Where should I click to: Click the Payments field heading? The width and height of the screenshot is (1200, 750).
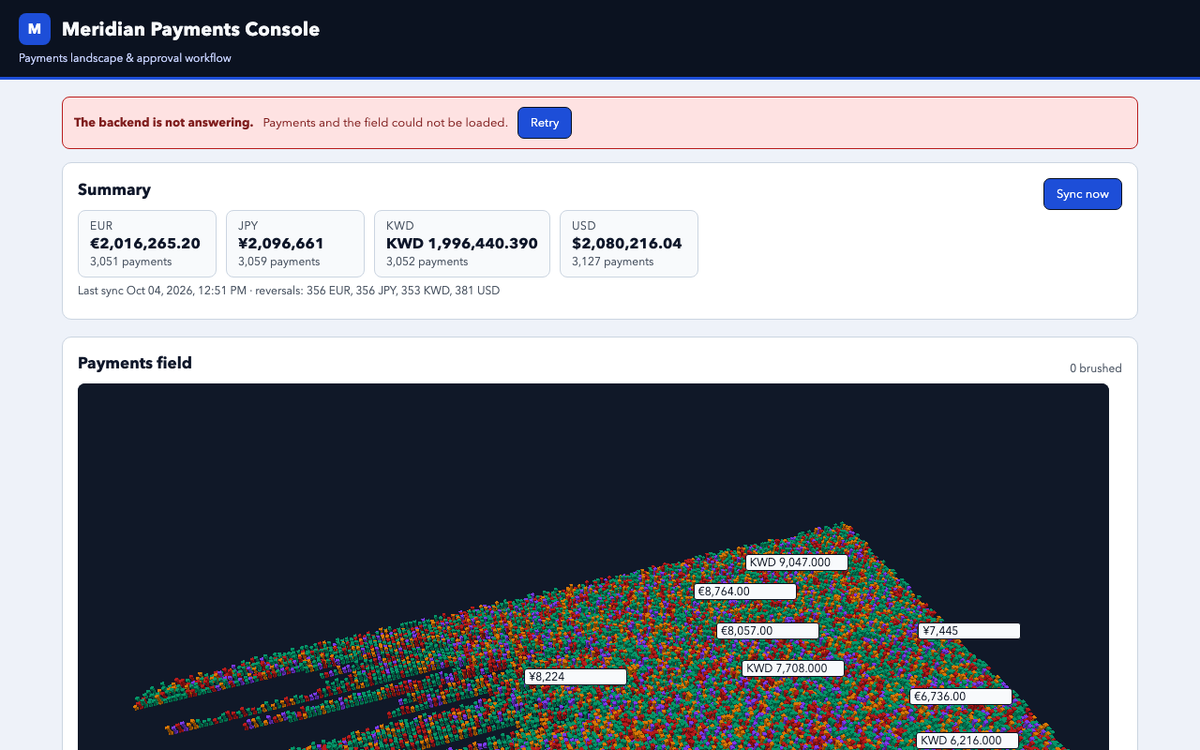point(135,363)
